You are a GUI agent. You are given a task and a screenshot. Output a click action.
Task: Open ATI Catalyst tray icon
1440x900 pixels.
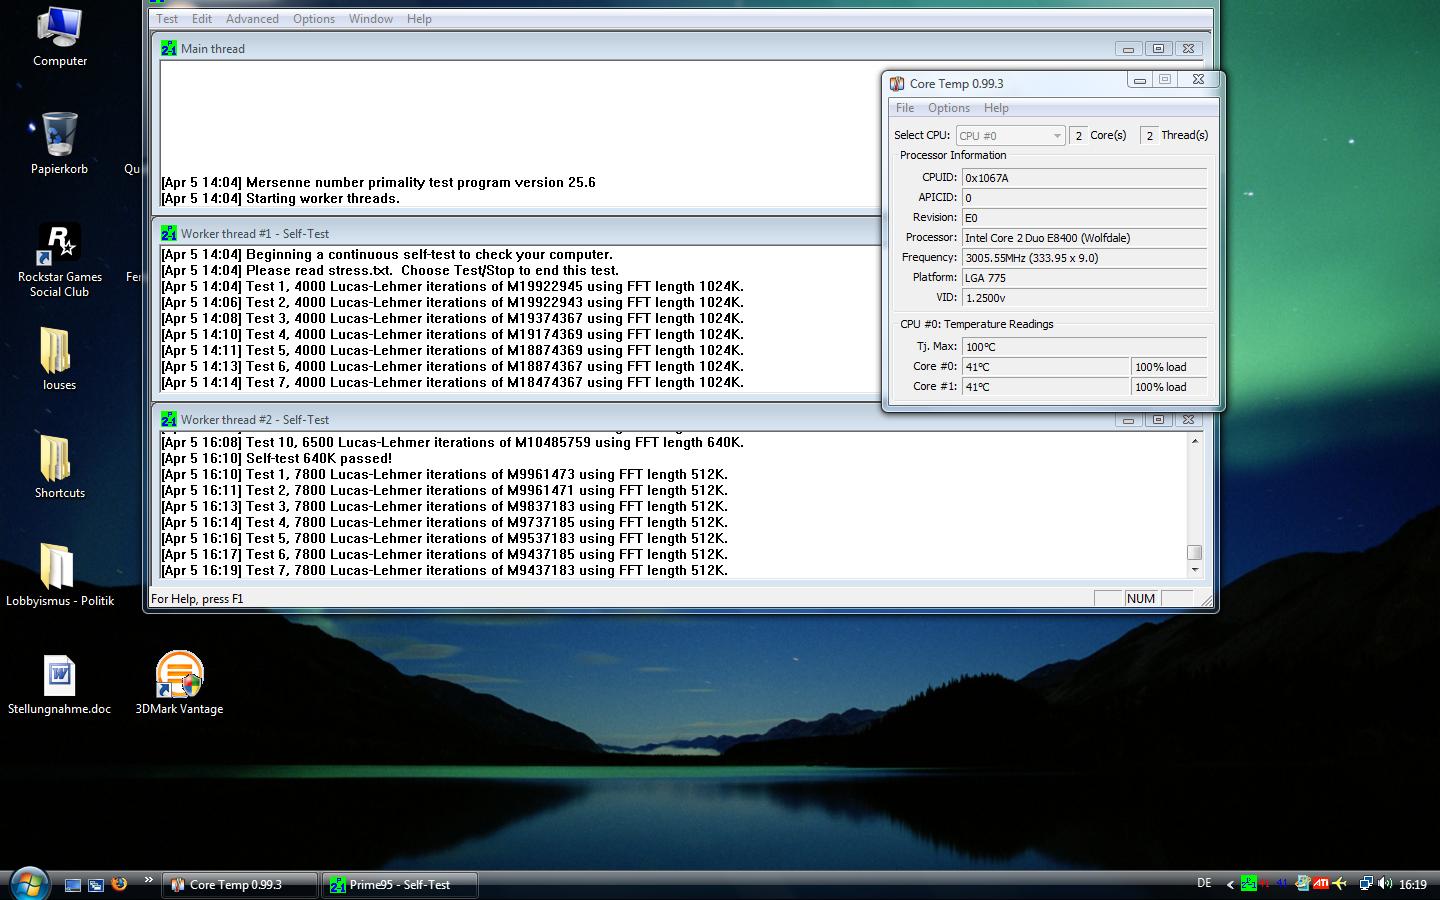click(1321, 883)
